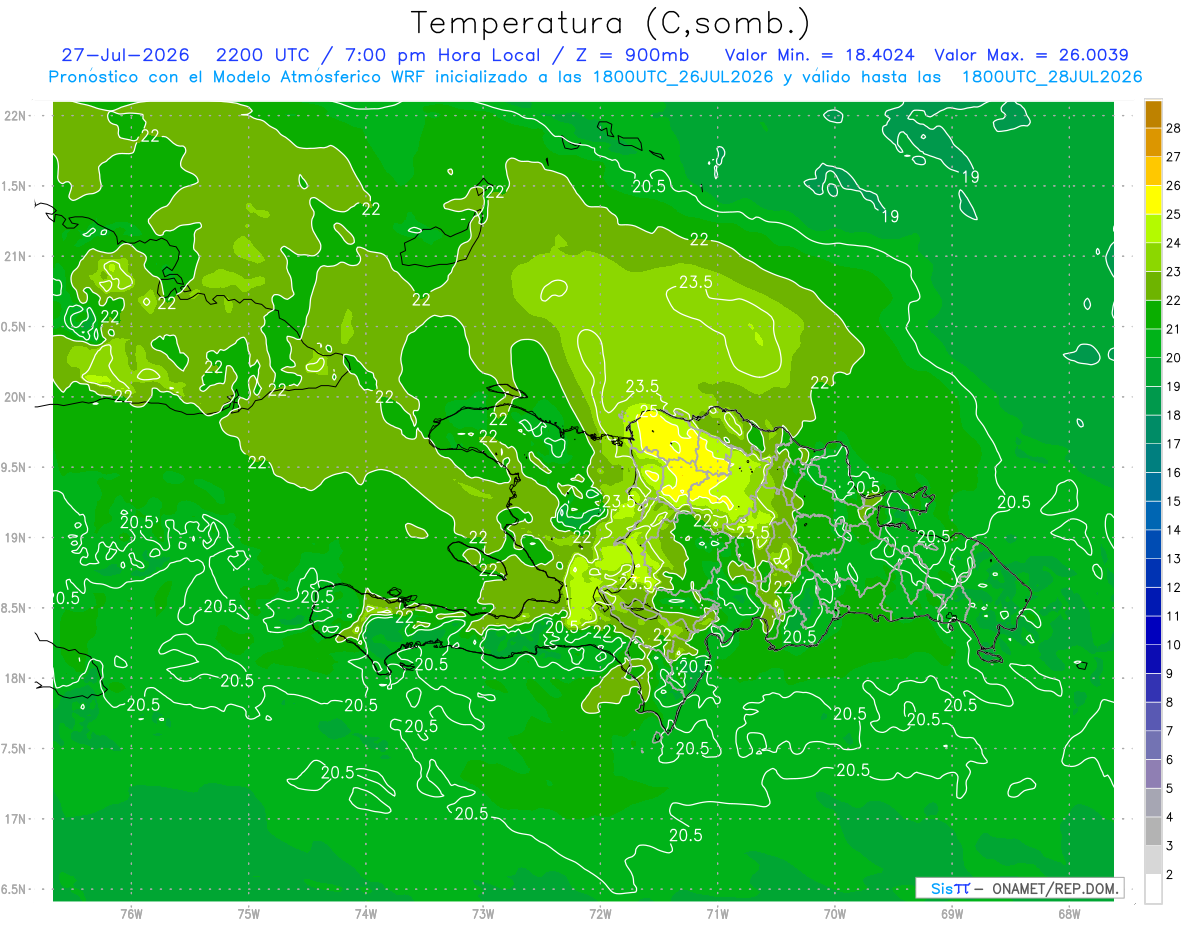
Task: Click the orange legend swatch above 28
Action: click(x=1153, y=114)
